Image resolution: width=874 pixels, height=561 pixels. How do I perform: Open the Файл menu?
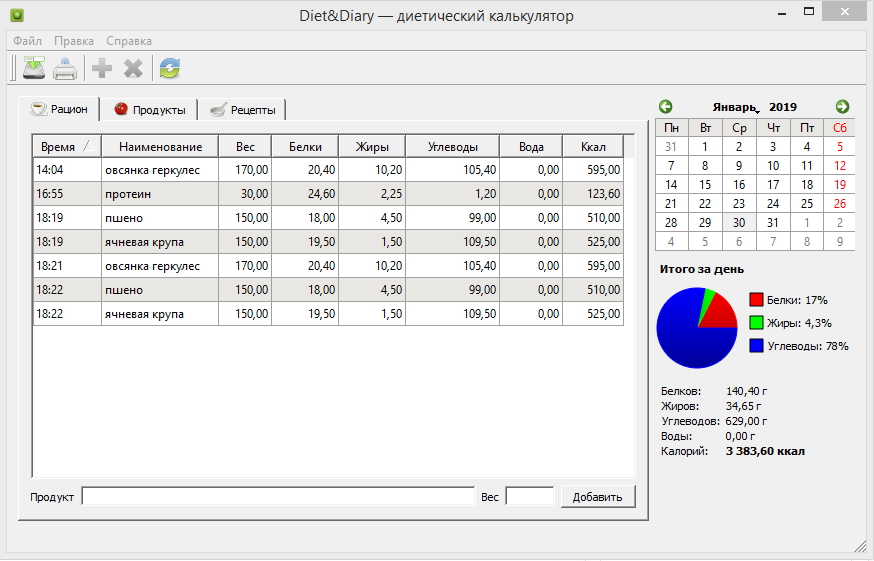(x=27, y=41)
